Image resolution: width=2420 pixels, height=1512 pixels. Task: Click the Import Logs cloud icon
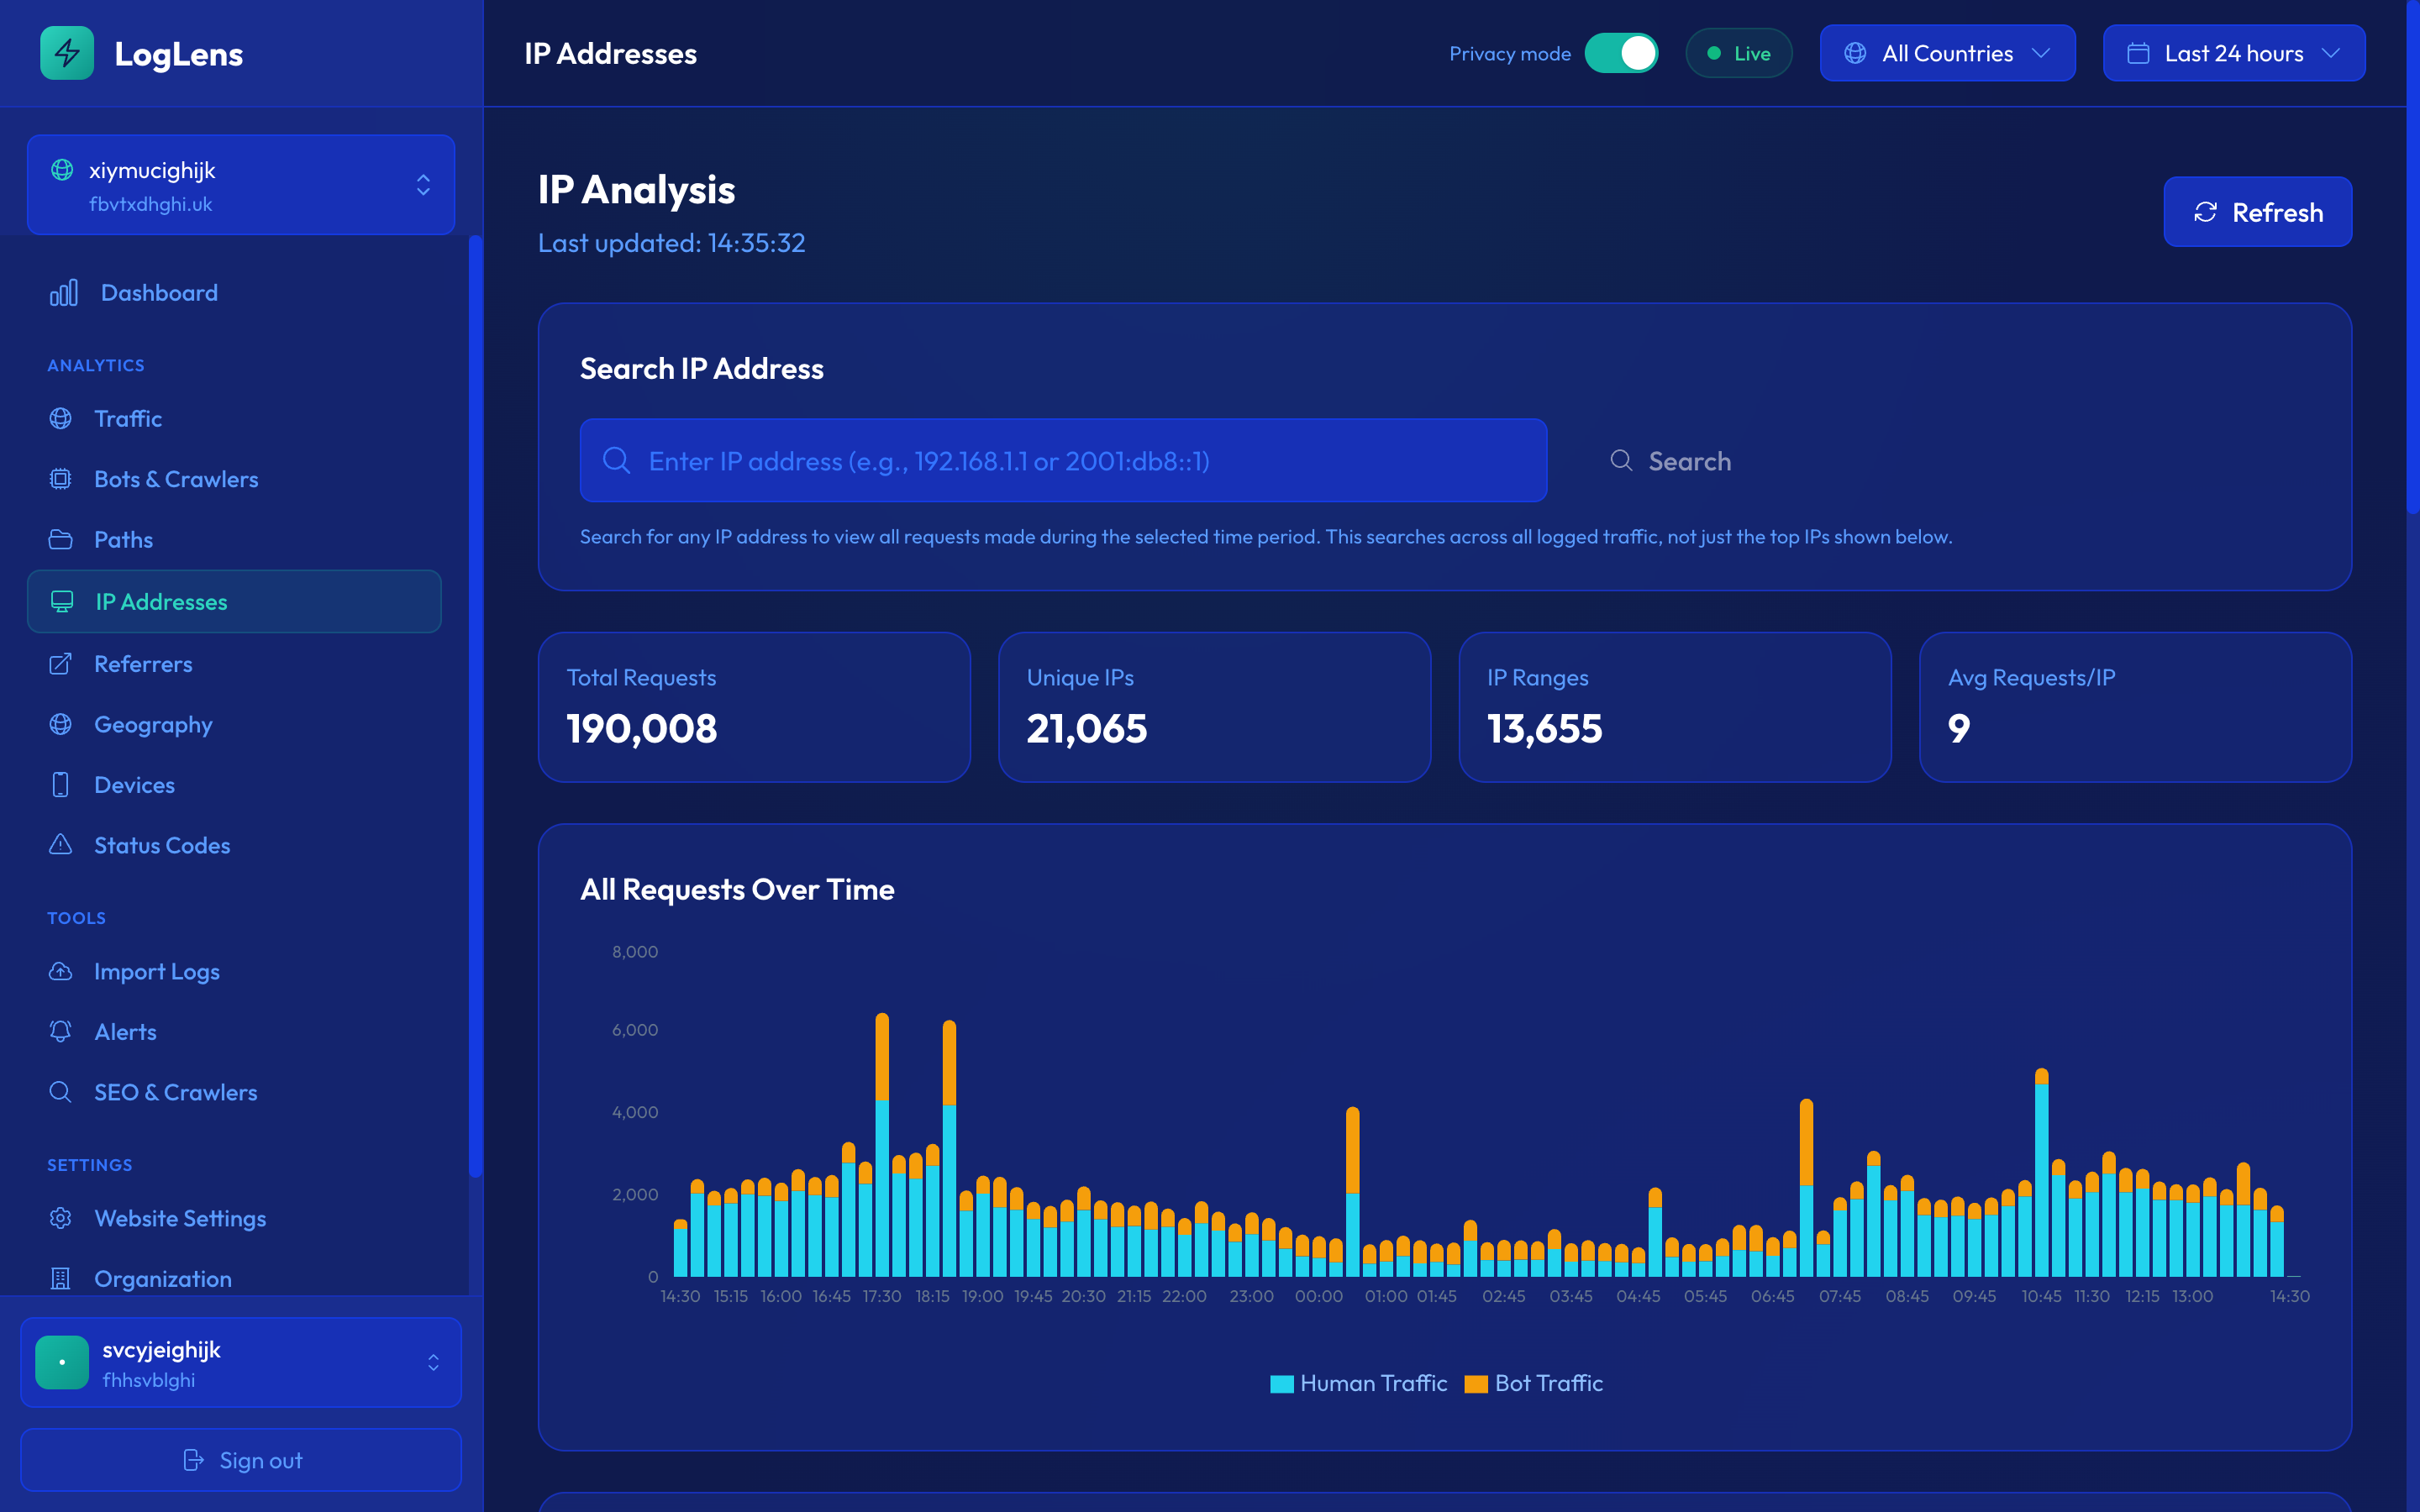(x=60, y=971)
